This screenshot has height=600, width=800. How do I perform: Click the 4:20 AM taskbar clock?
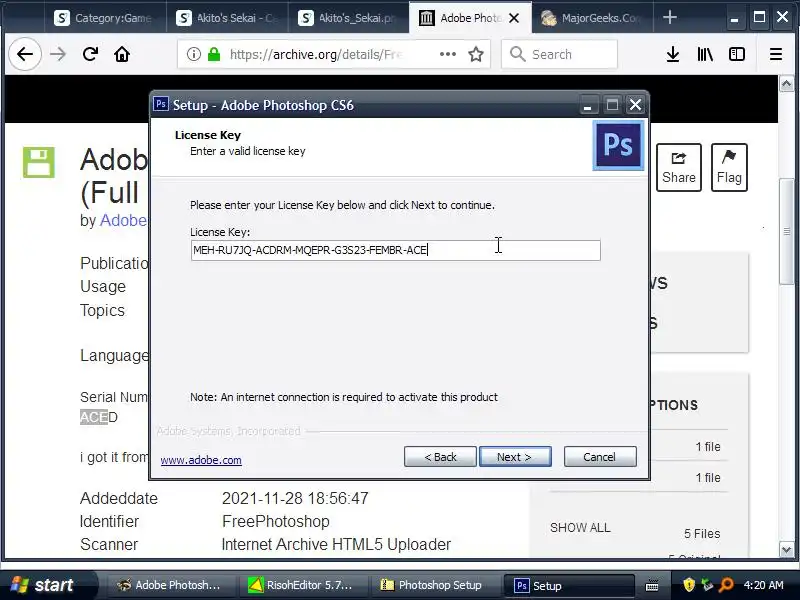pos(763,585)
